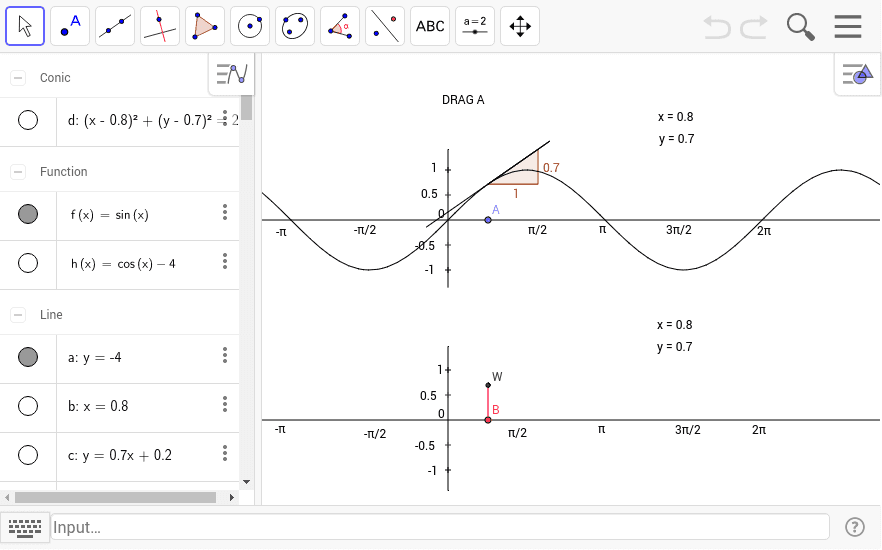This screenshot has height=550, width=882.
Task: Click the Conic group heading
Action: 55,78
